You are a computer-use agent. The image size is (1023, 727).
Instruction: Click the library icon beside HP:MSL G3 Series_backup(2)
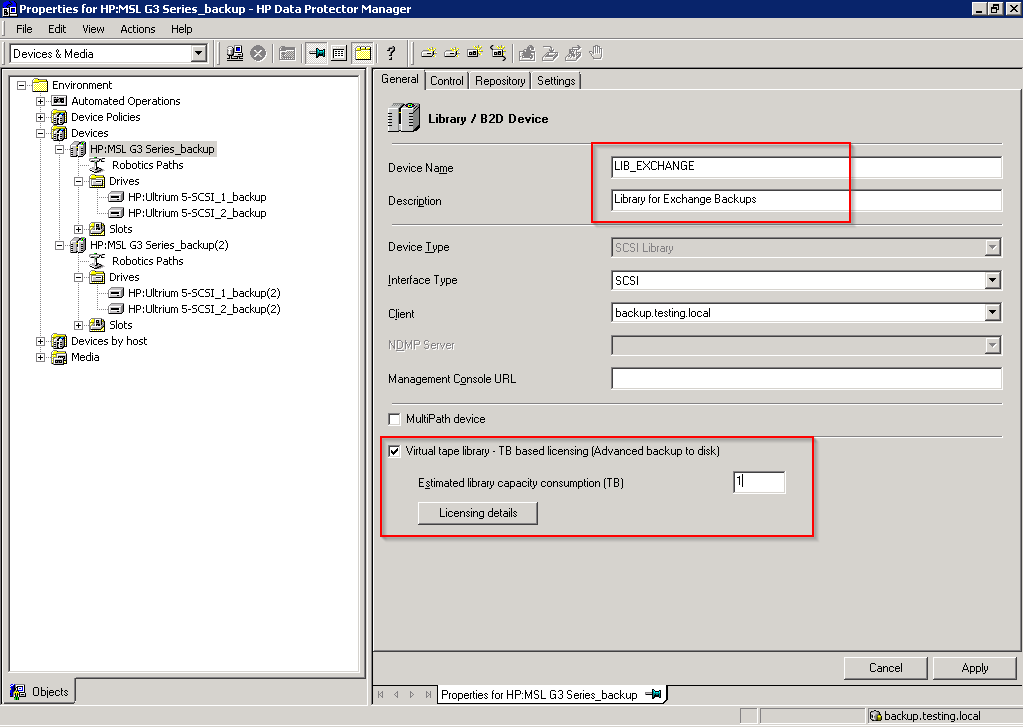coord(78,245)
